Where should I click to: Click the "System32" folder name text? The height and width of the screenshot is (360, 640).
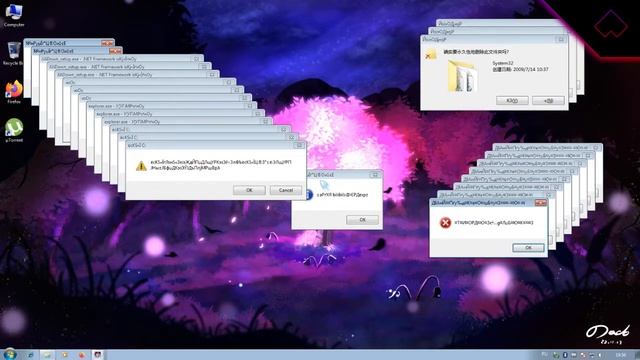[x=502, y=63]
